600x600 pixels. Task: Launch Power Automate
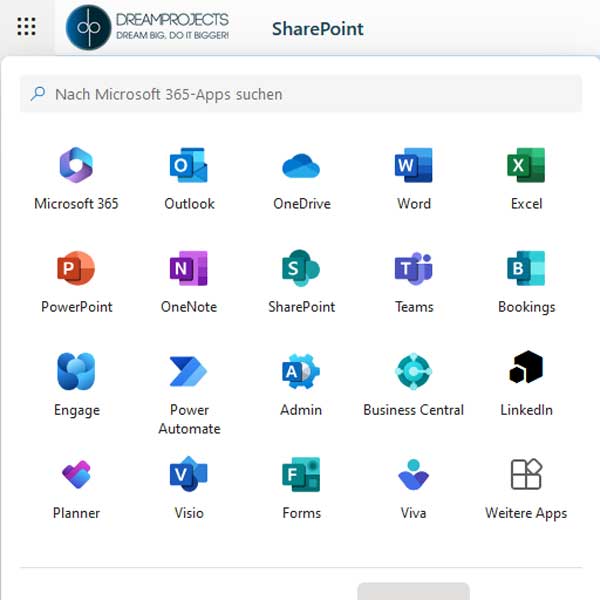pos(189,394)
